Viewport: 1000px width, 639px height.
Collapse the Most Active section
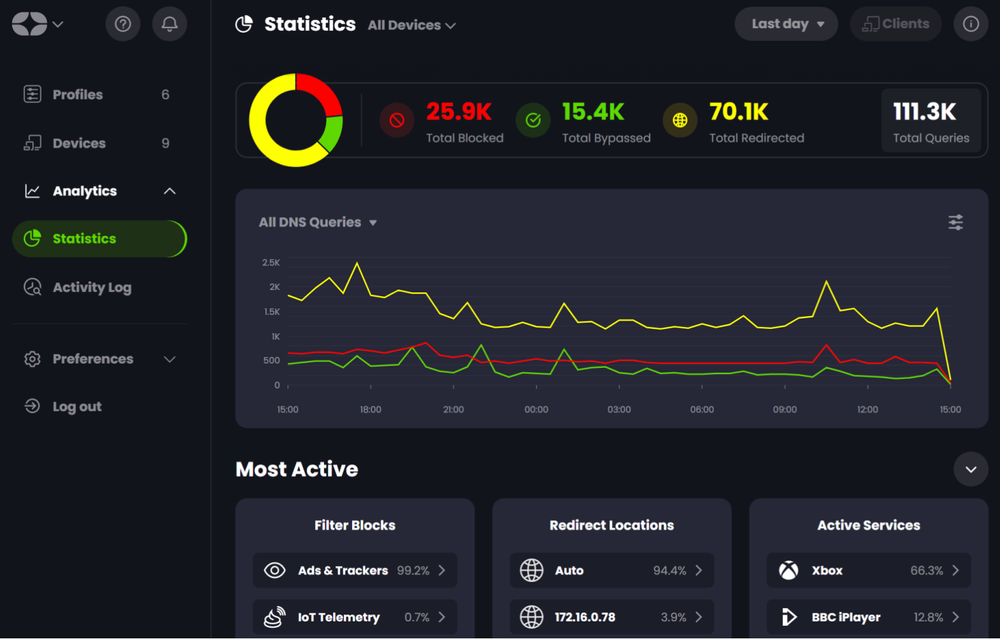point(970,469)
